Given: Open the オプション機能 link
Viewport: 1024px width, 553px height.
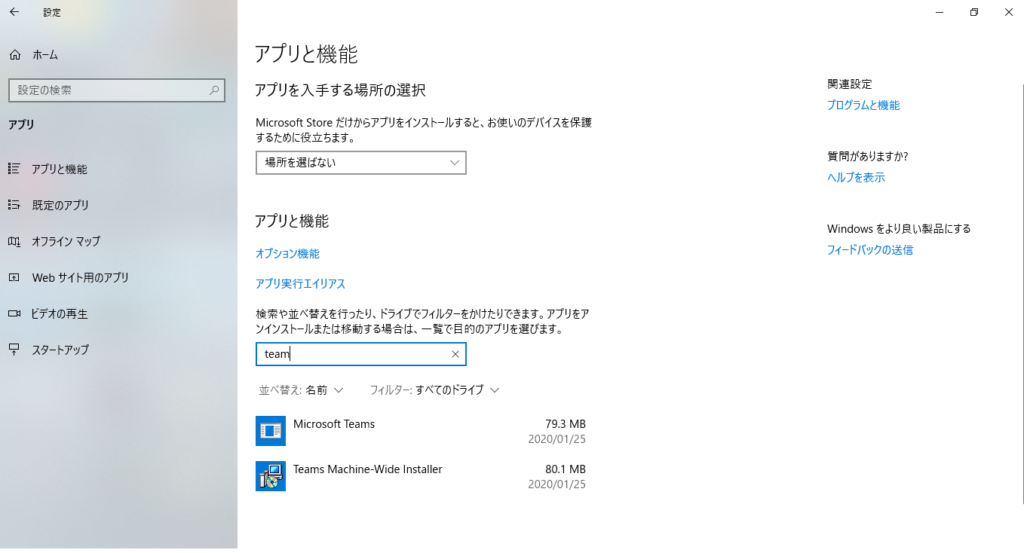Looking at the screenshot, I should click(x=287, y=253).
